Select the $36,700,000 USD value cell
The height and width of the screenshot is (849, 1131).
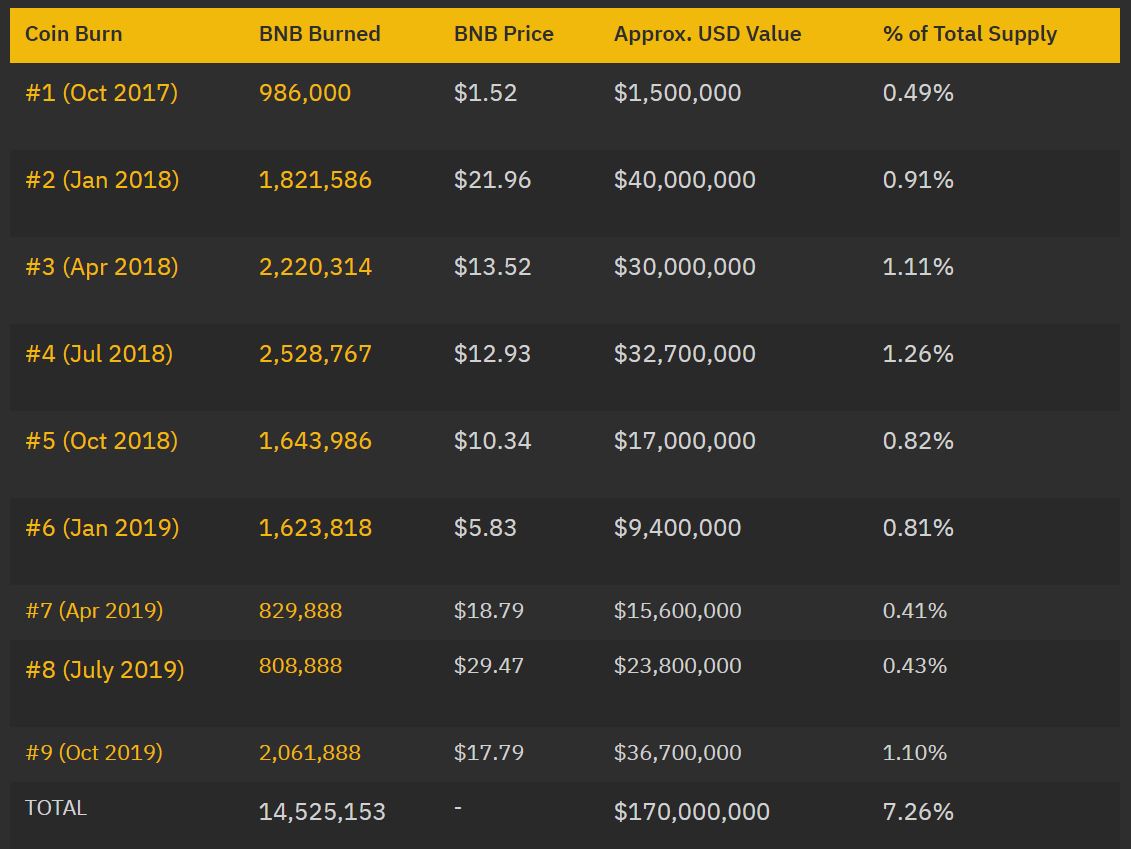pos(677,753)
